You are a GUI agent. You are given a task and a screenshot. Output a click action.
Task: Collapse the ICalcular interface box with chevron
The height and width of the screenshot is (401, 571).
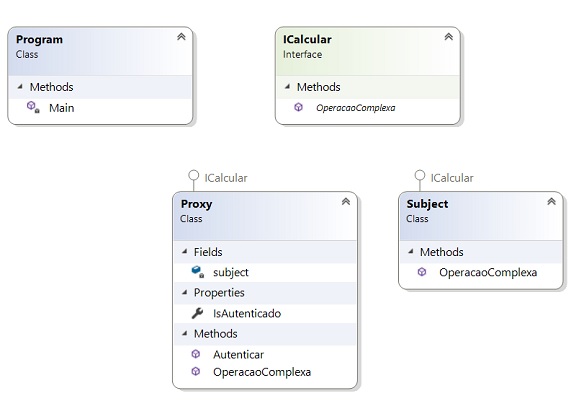point(448,37)
